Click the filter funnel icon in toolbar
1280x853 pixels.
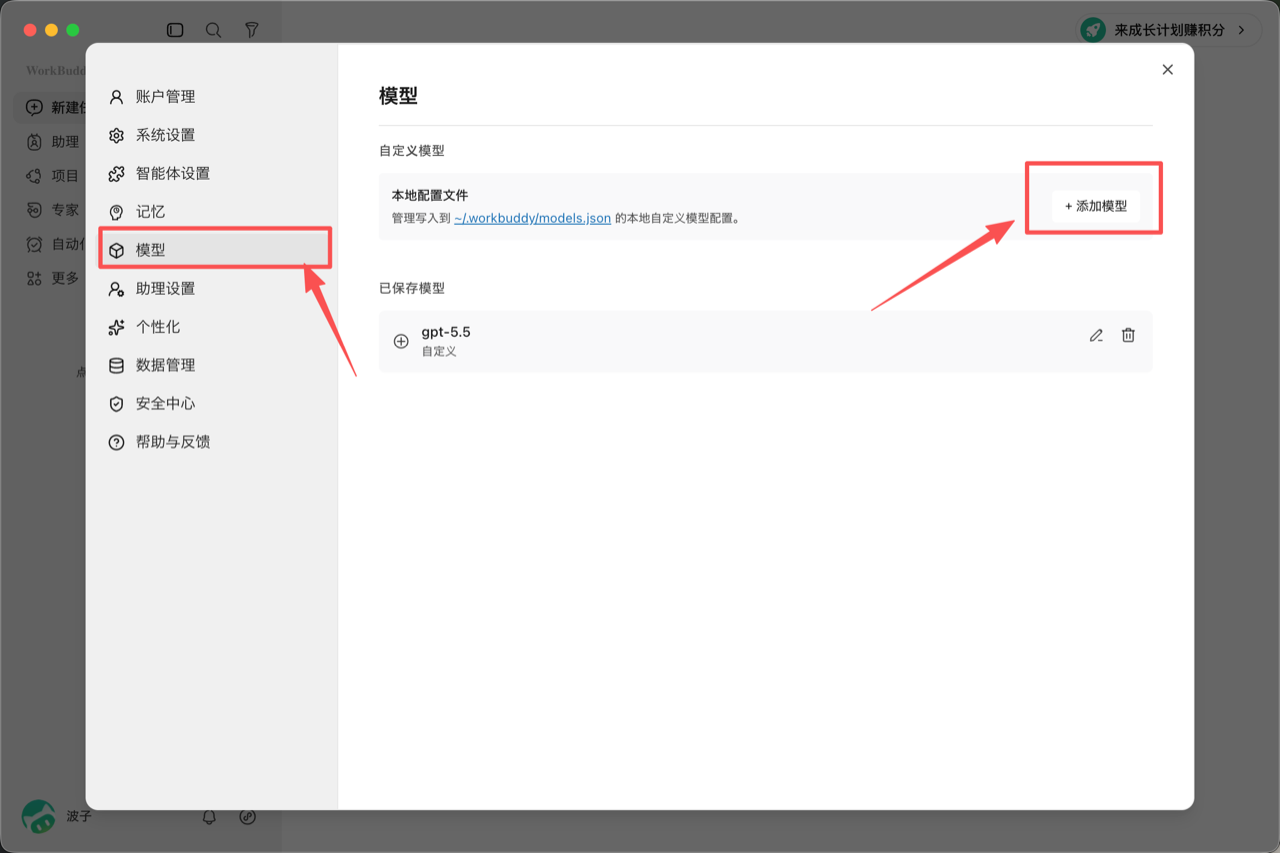click(x=252, y=30)
